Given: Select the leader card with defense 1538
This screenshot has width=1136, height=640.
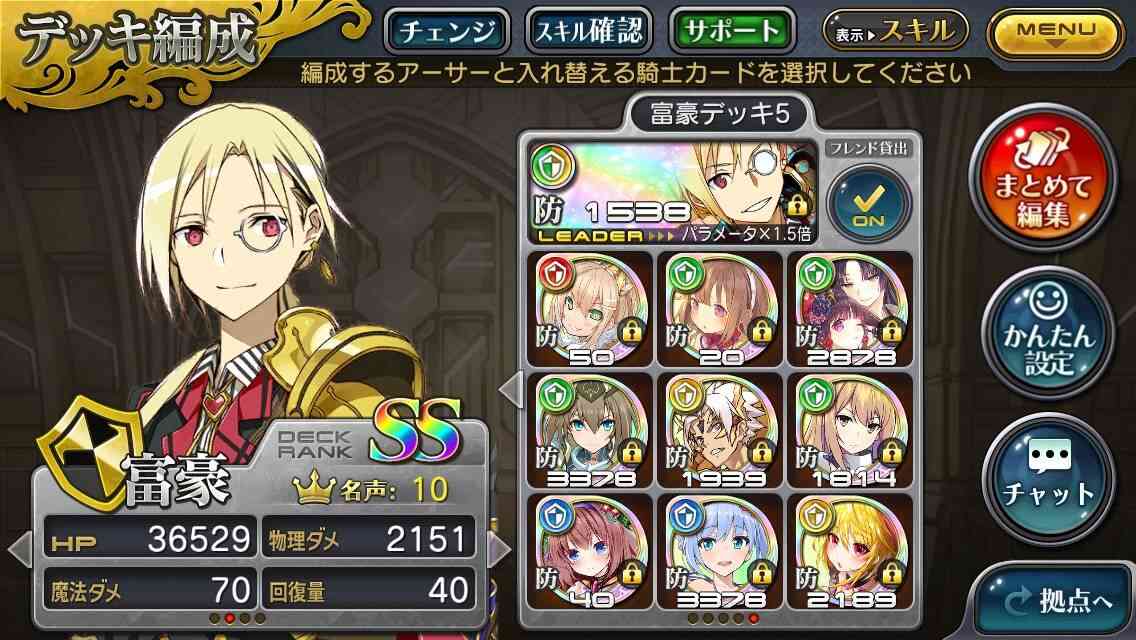Looking at the screenshot, I should [673, 192].
